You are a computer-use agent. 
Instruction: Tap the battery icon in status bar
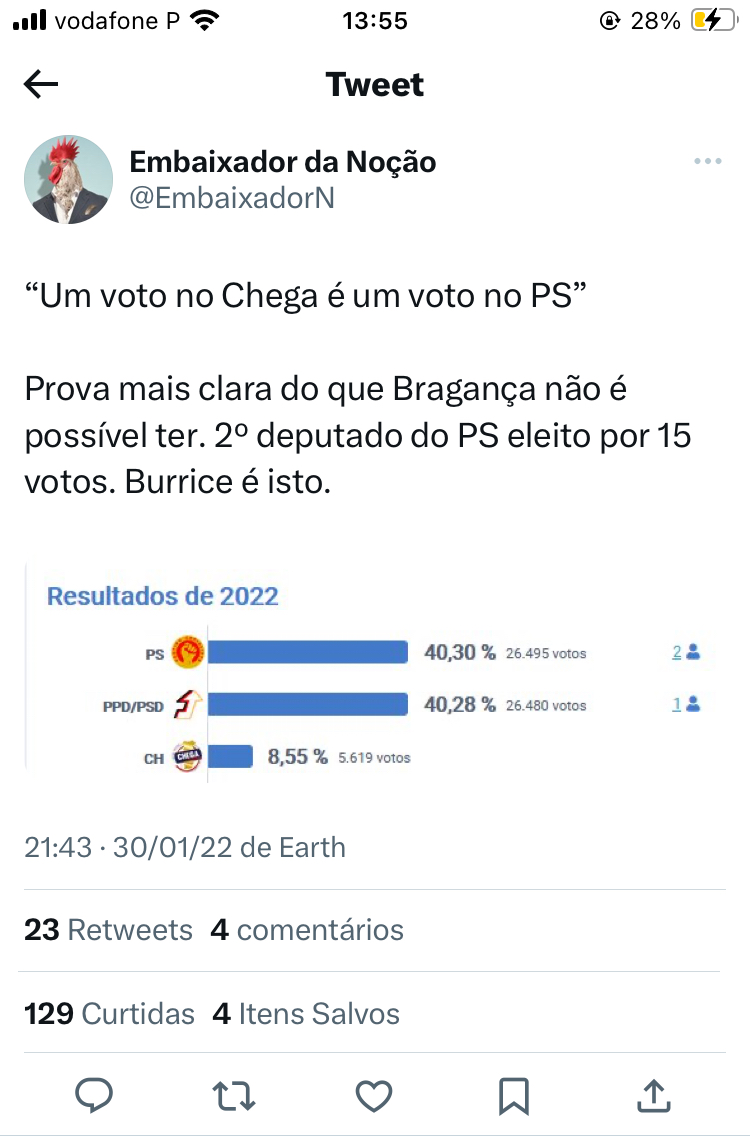click(x=718, y=21)
